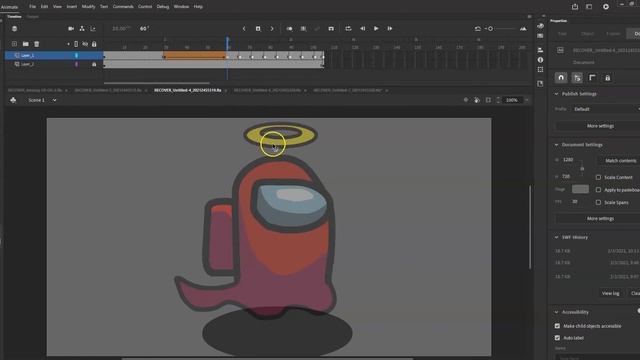Click the orange tween span on Layer_1
Viewport: 640px width, 360px height.
pos(195,56)
